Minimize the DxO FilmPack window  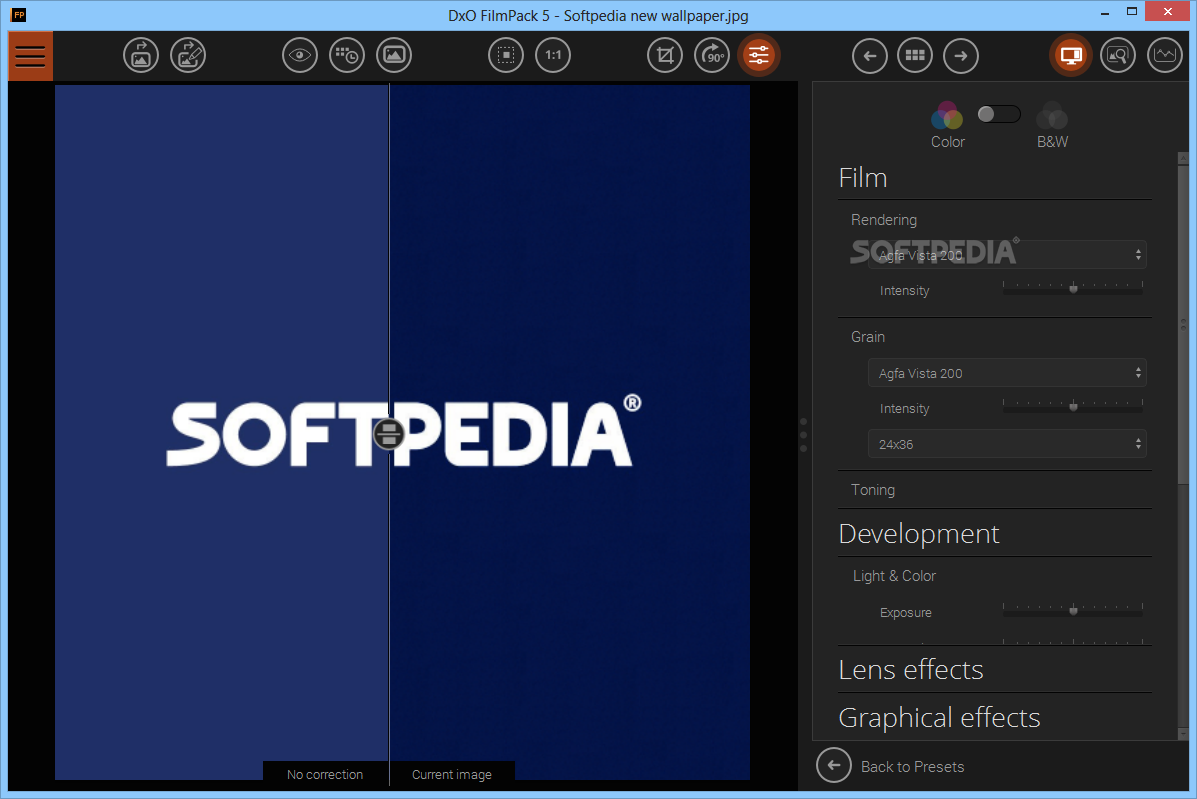coord(1105,13)
